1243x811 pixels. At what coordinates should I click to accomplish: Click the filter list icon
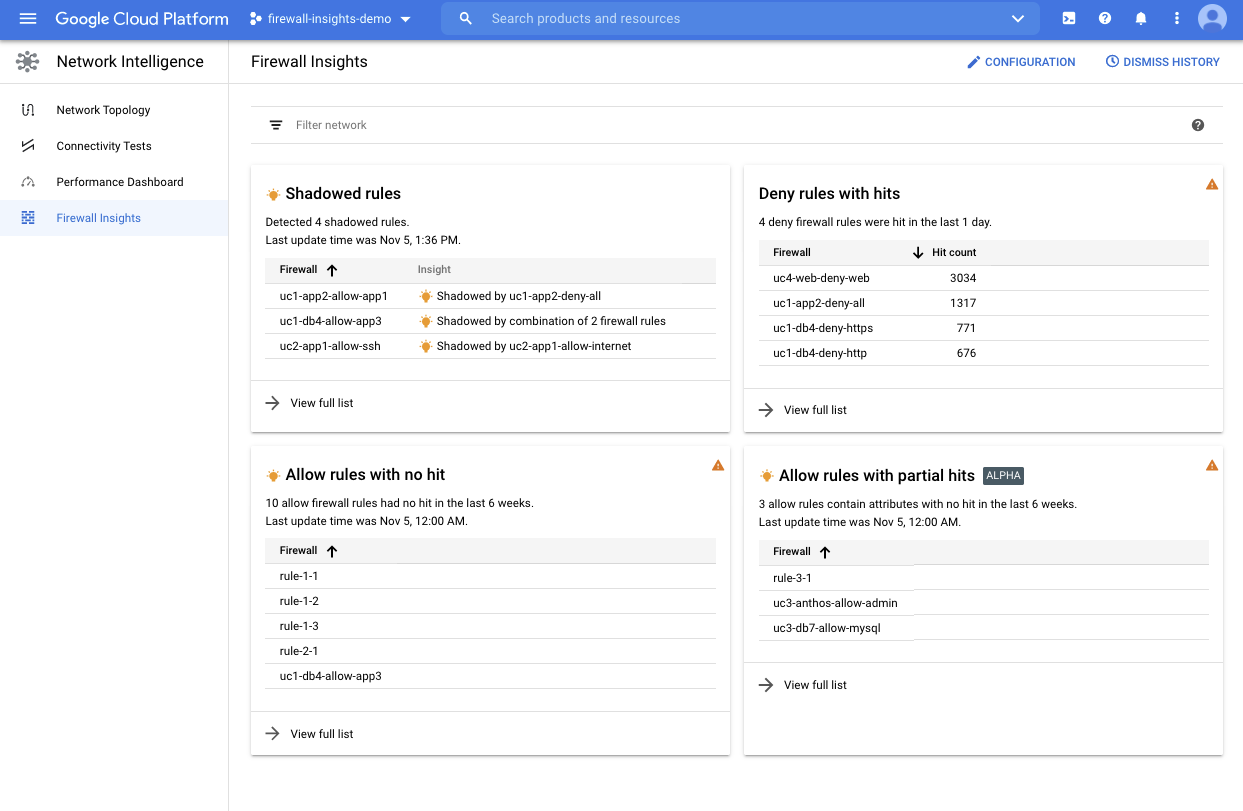(276, 125)
